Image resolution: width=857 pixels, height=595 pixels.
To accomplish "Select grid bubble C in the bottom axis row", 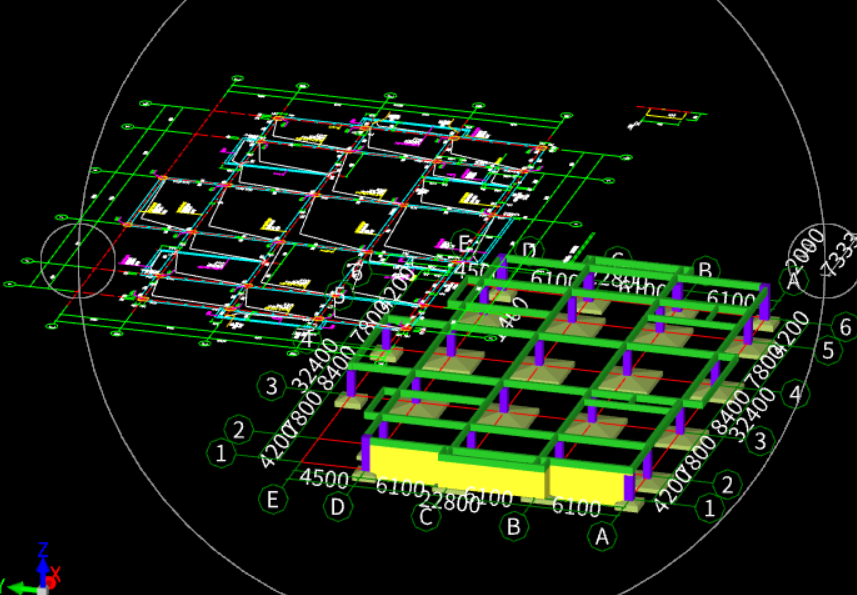I will point(425,517).
